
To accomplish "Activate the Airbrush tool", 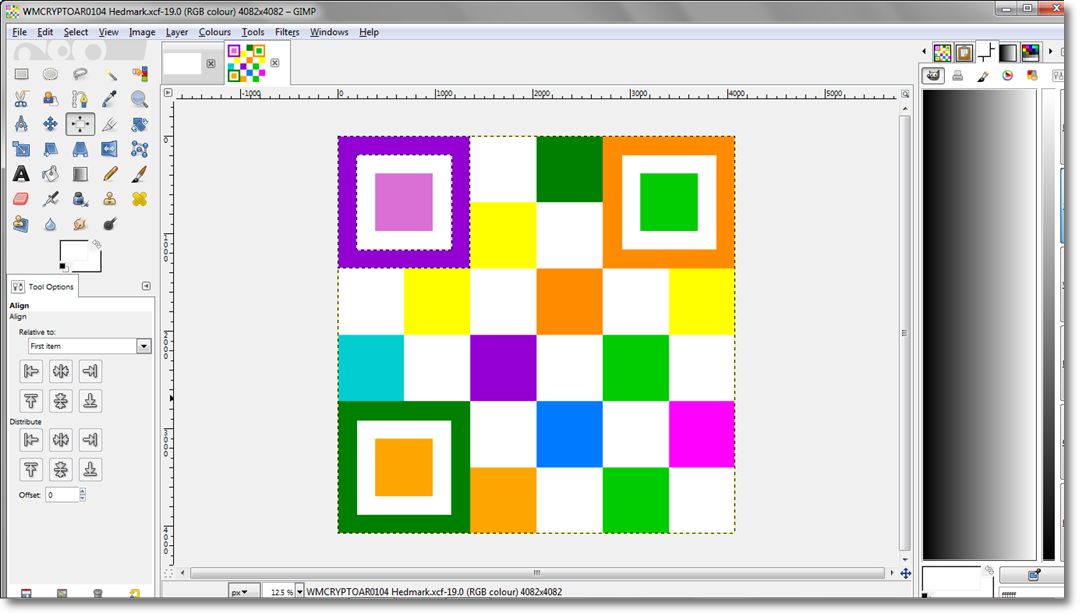I will point(50,199).
